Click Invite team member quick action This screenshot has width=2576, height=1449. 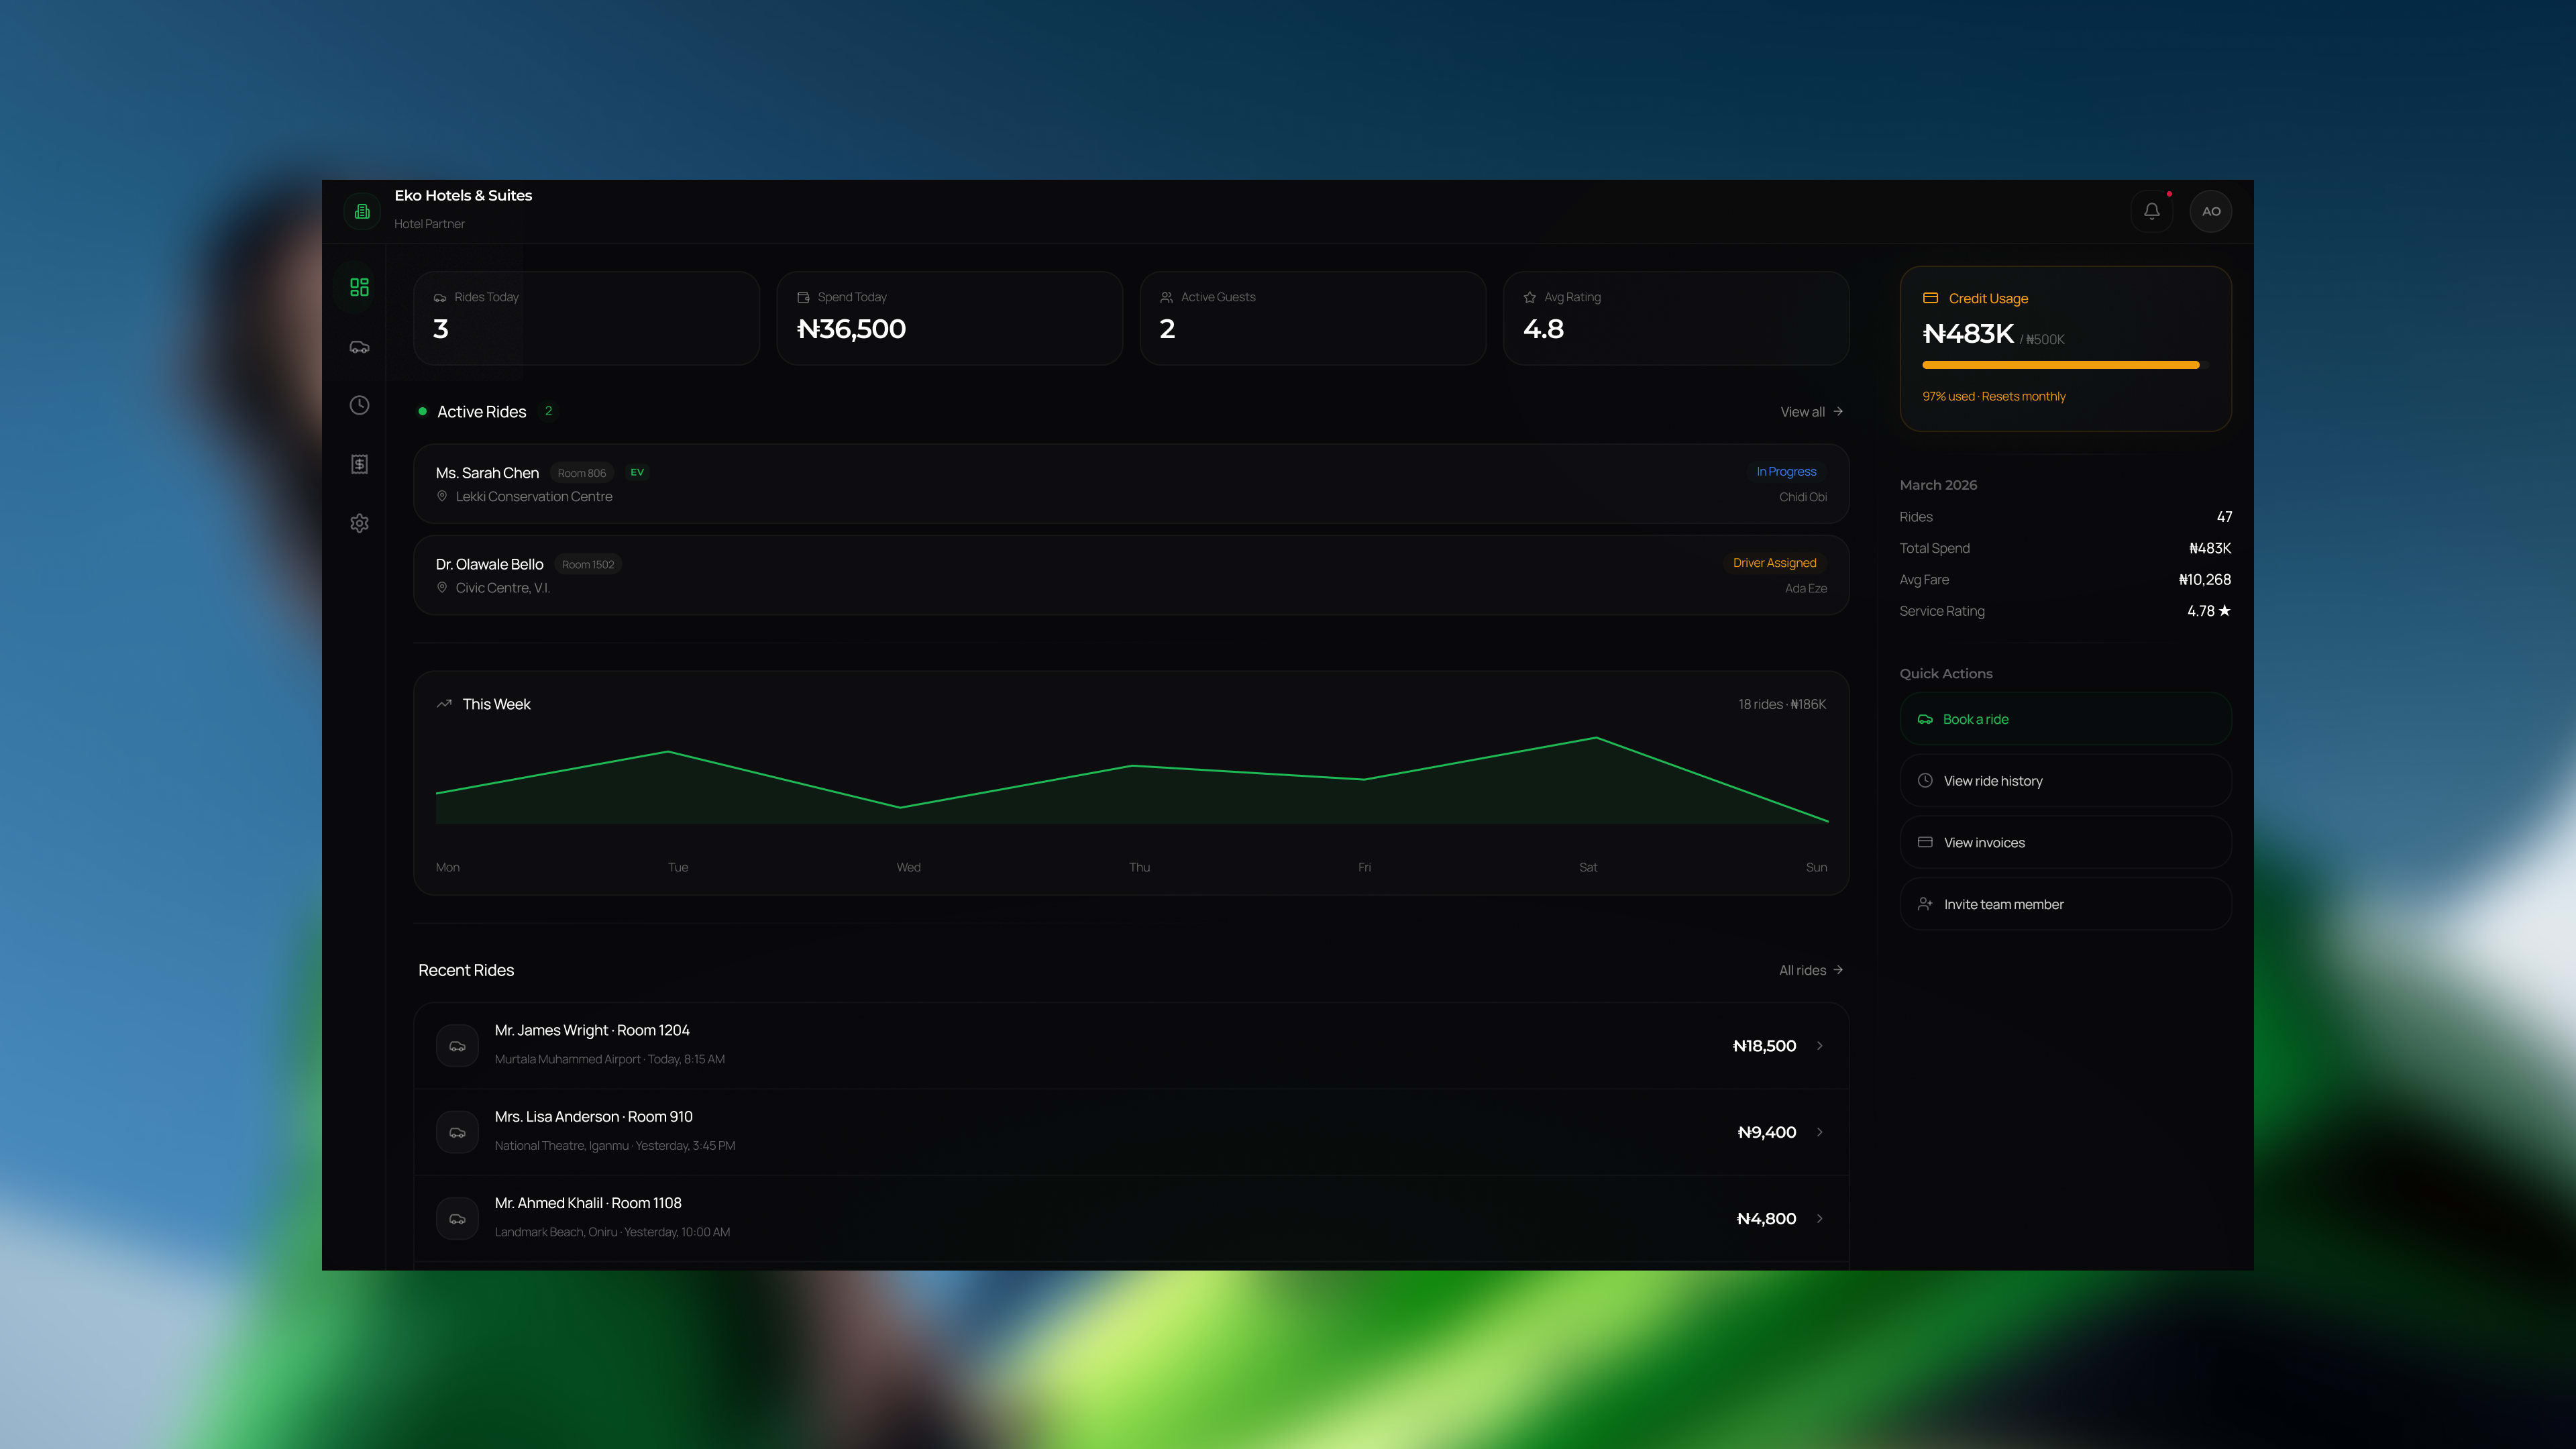pos(2065,904)
